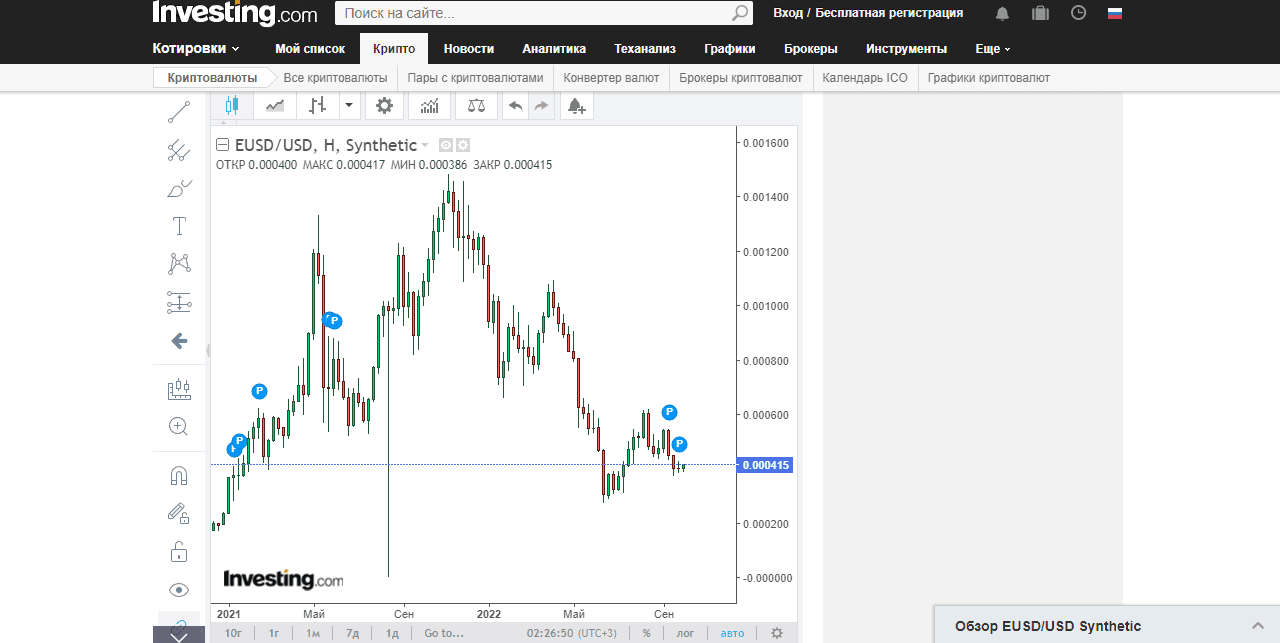Select the text tool in drawing sidebar
Image resolution: width=1280 pixels, height=643 pixels.
(x=179, y=226)
